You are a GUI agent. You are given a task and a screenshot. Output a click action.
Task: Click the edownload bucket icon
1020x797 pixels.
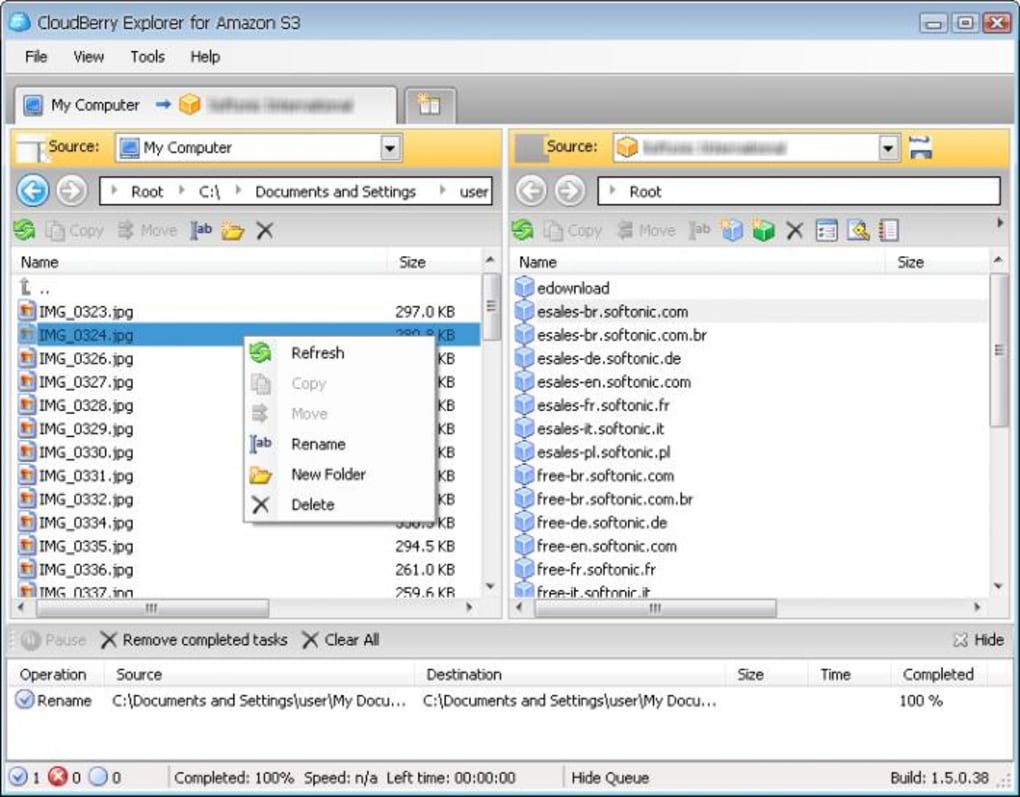coord(524,288)
